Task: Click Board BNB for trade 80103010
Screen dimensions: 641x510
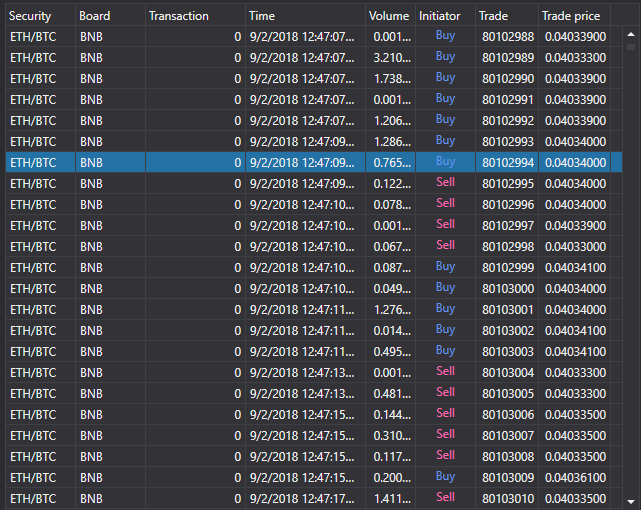Action: point(91,499)
